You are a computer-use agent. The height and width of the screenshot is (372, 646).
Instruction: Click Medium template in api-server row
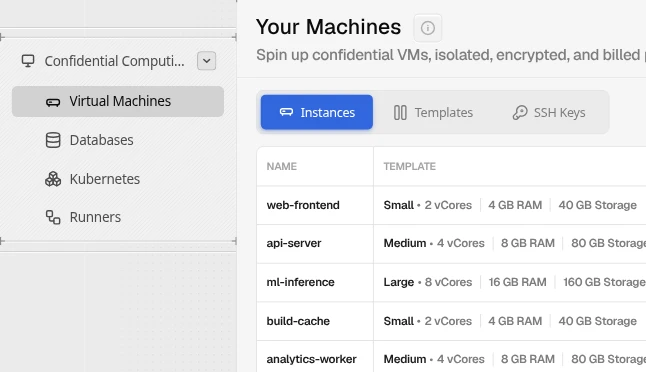(x=405, y=243)
